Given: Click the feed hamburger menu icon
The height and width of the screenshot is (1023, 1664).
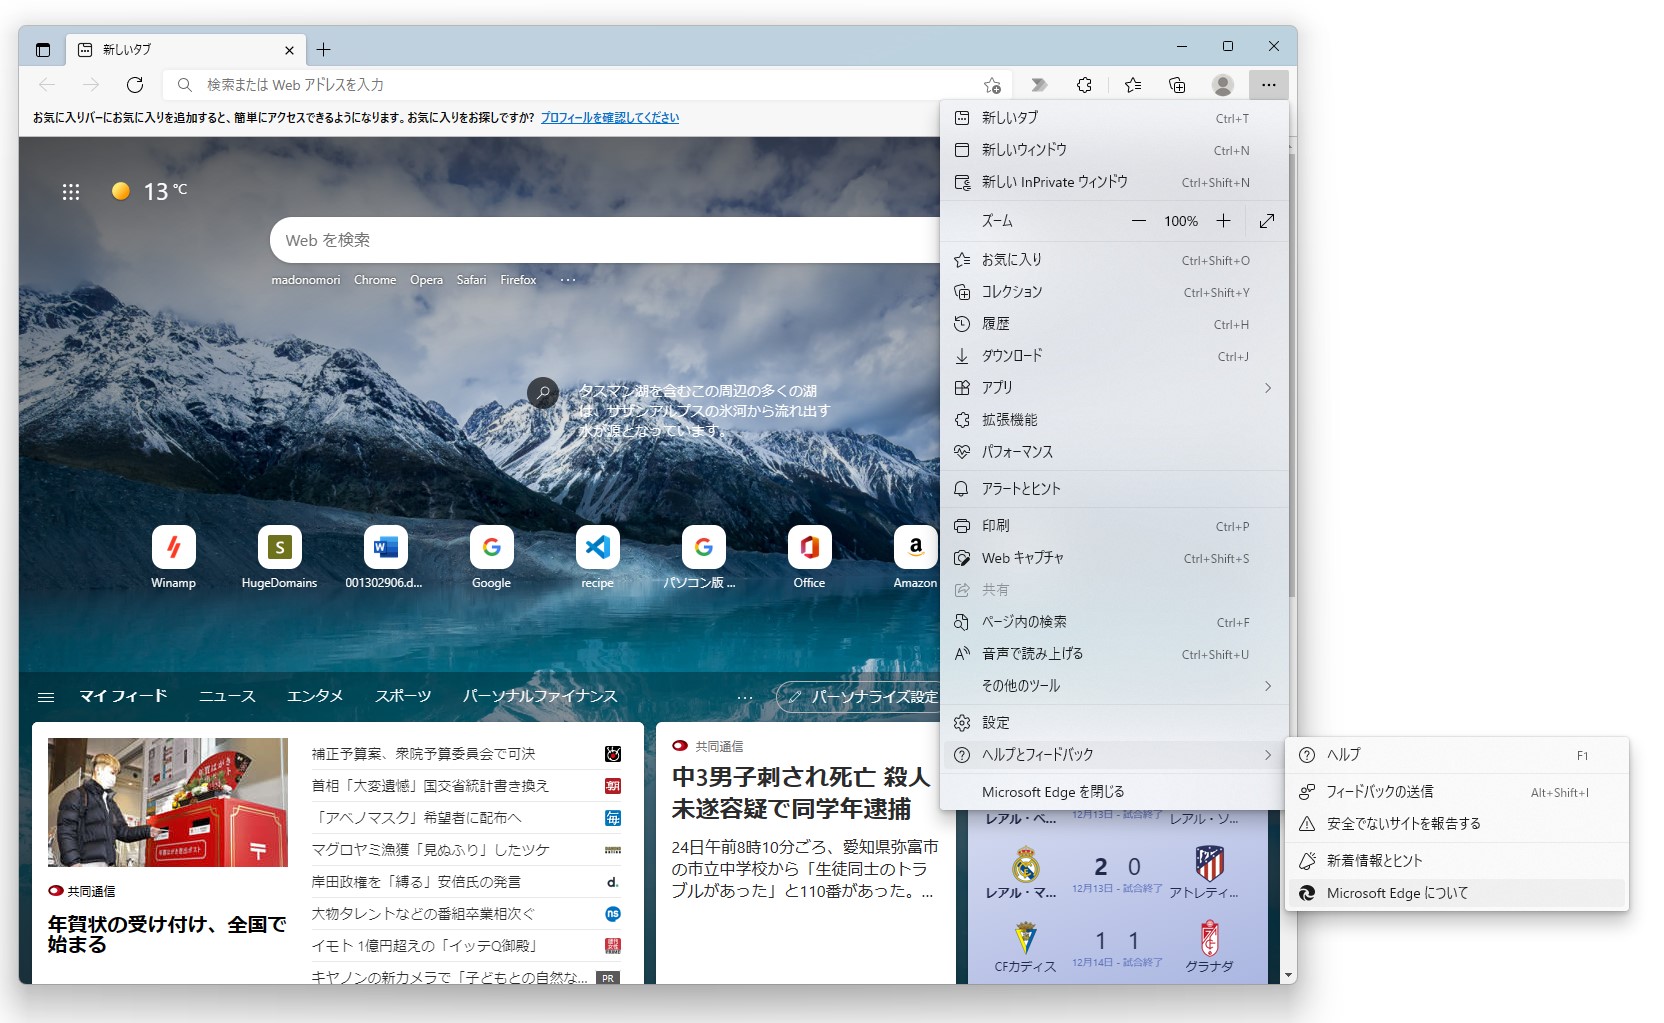Looking at the screenshot, I should [x=45, y=696].
